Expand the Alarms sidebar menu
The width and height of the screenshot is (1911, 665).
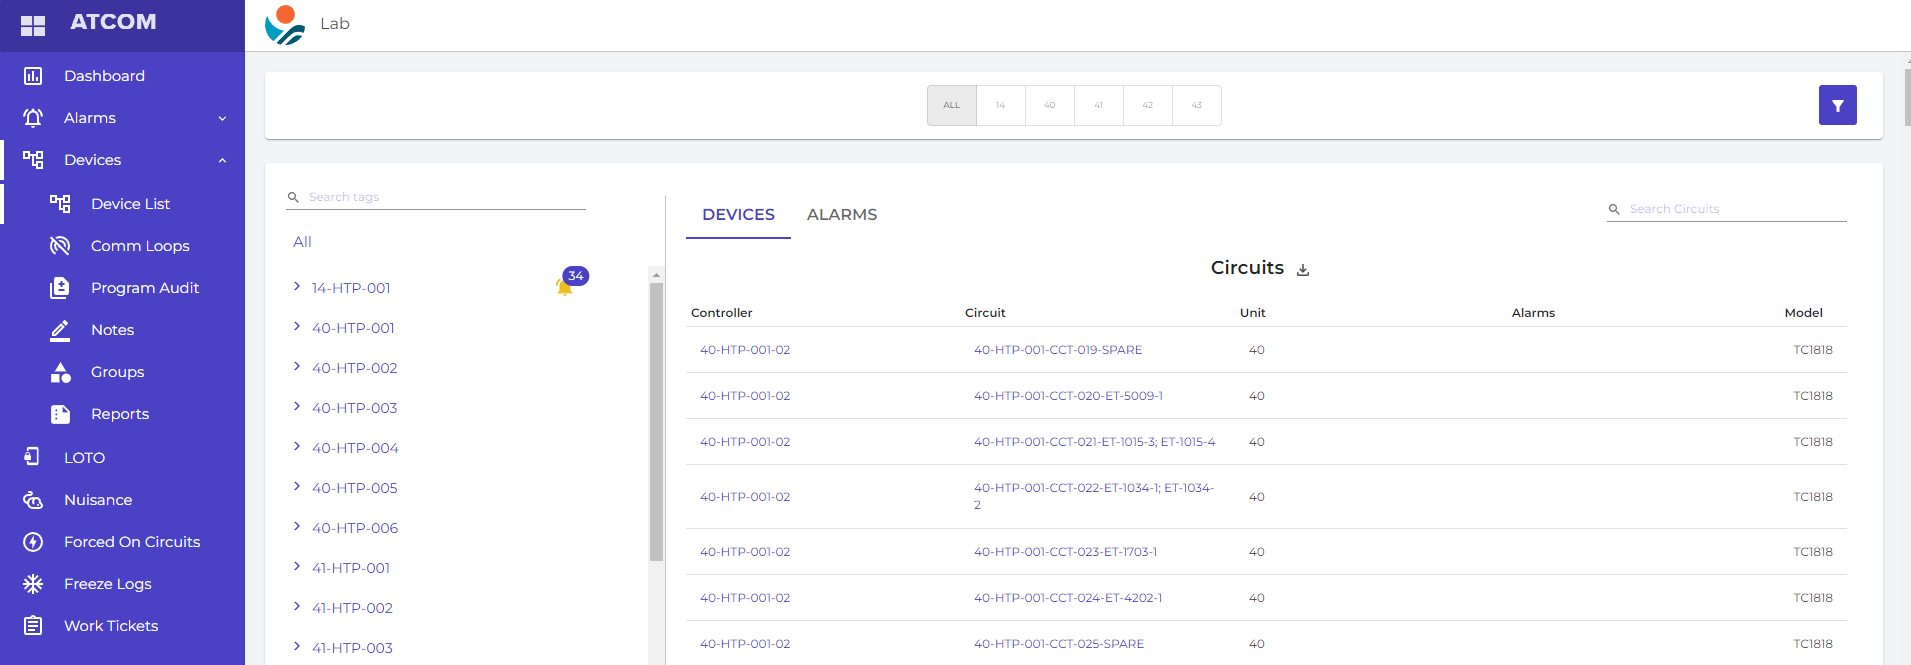point(221,118)
